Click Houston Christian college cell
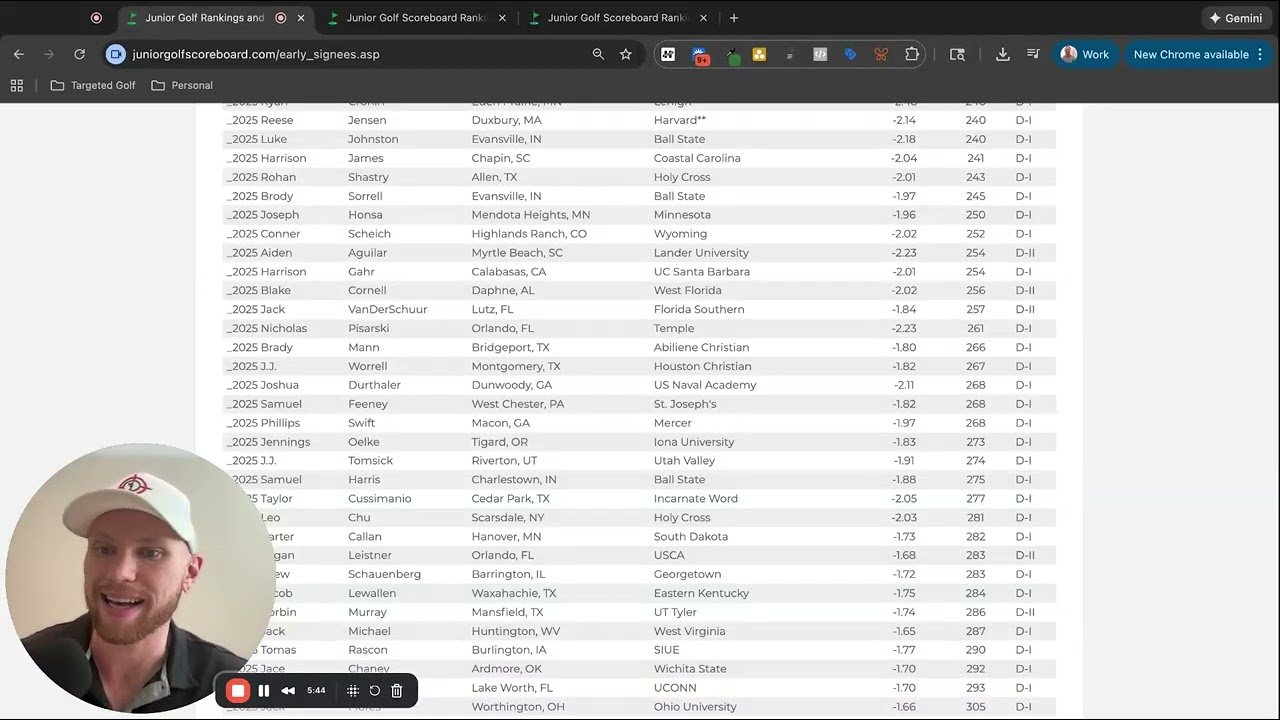The width and height of the screenshot is (1280, 720). [702, 367]
